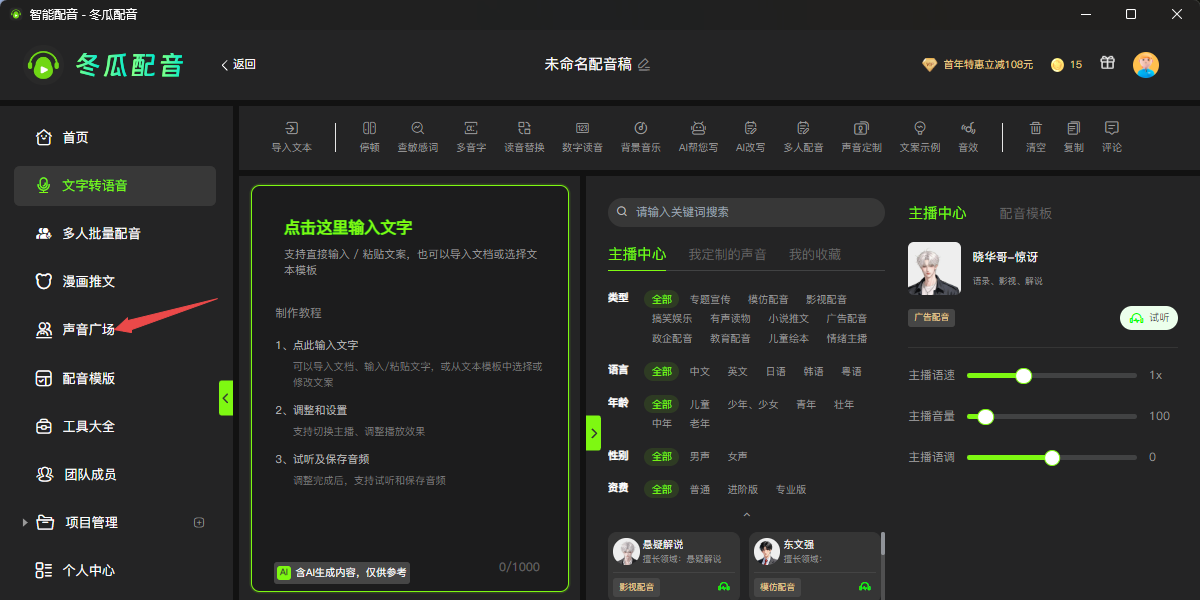The image size is (1200, 600).
Task: Open the 导入文本 import text tool
Action: [x=292, y=137]
